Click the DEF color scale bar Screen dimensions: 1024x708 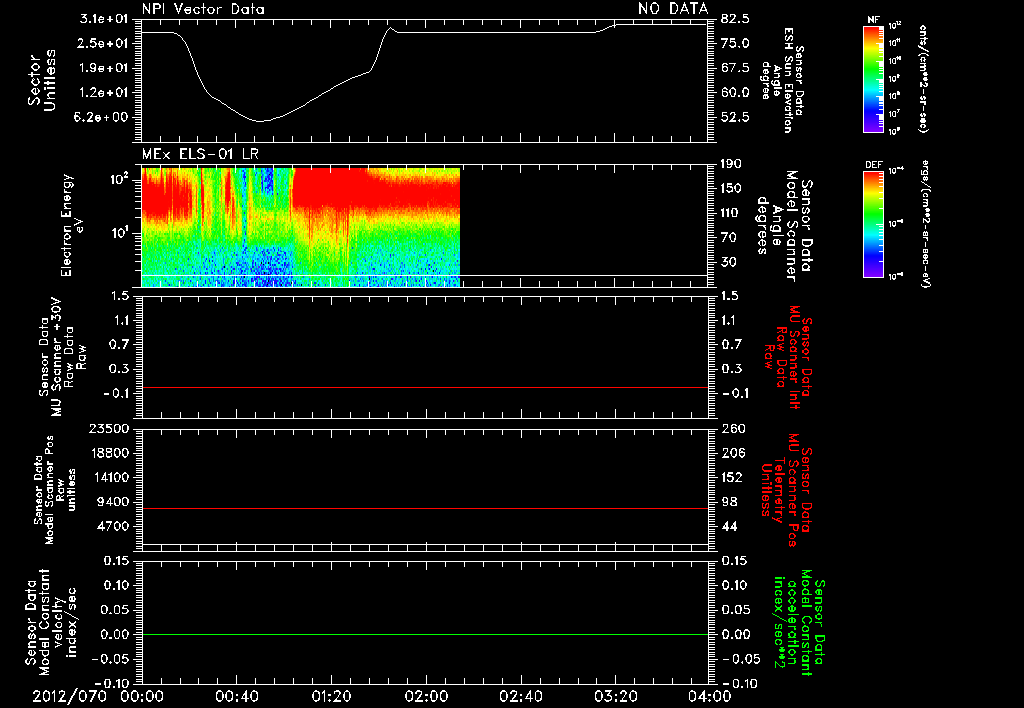click(x=873, y=224)
